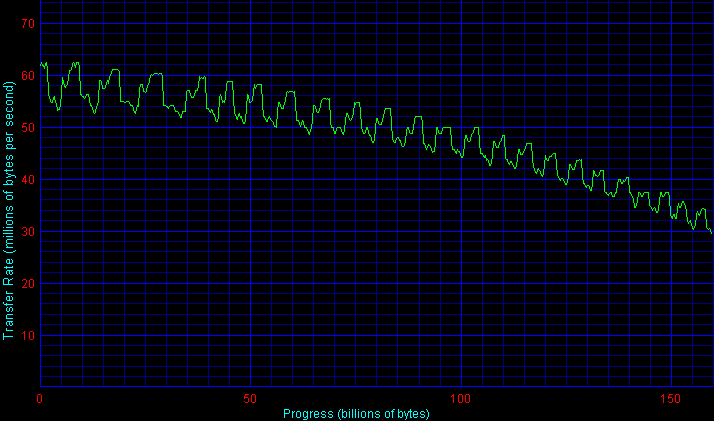Click the tallest green peak near the graph's start

click(75, 62)
